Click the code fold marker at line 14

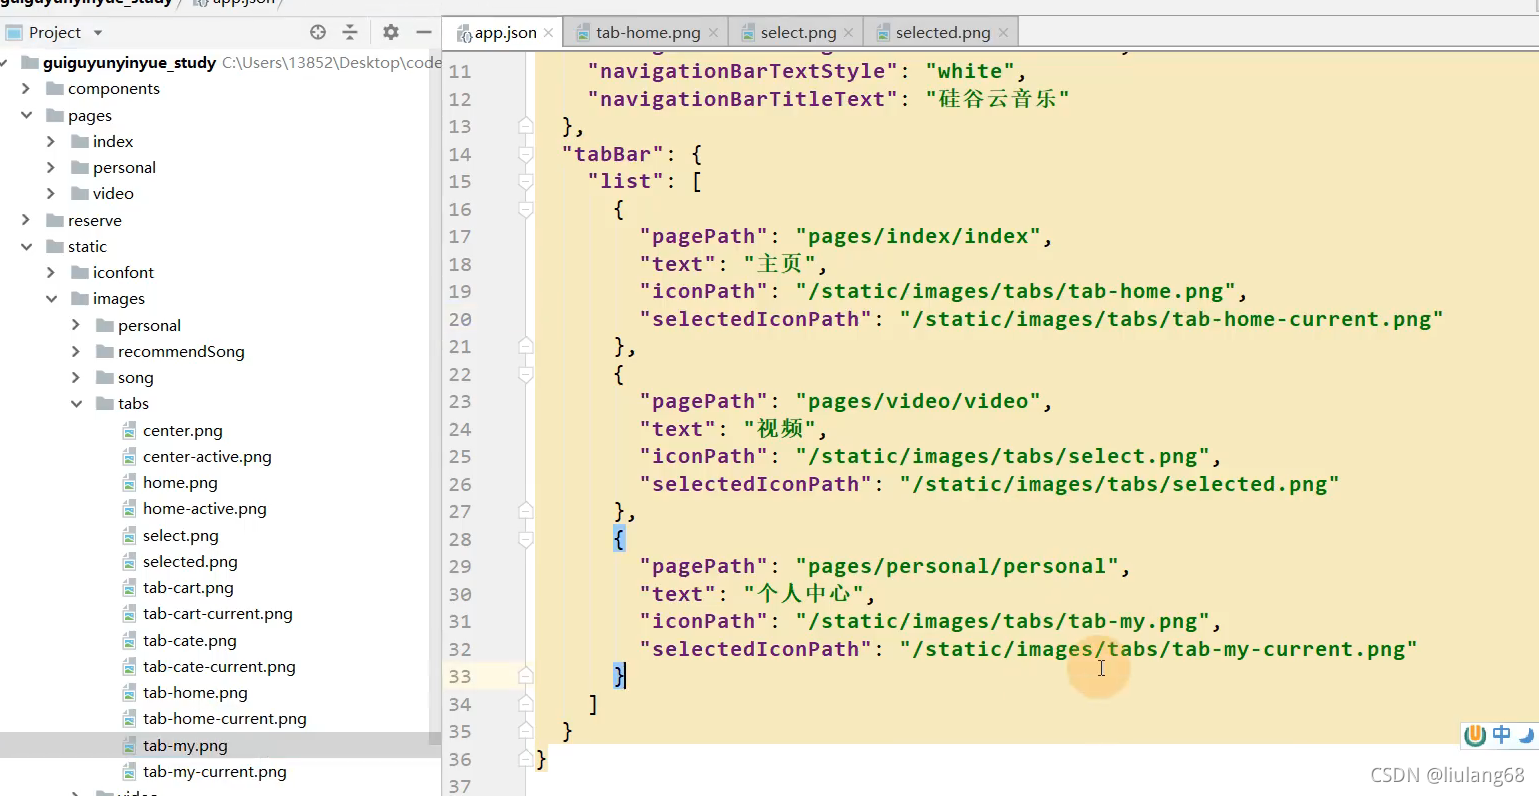525,154
